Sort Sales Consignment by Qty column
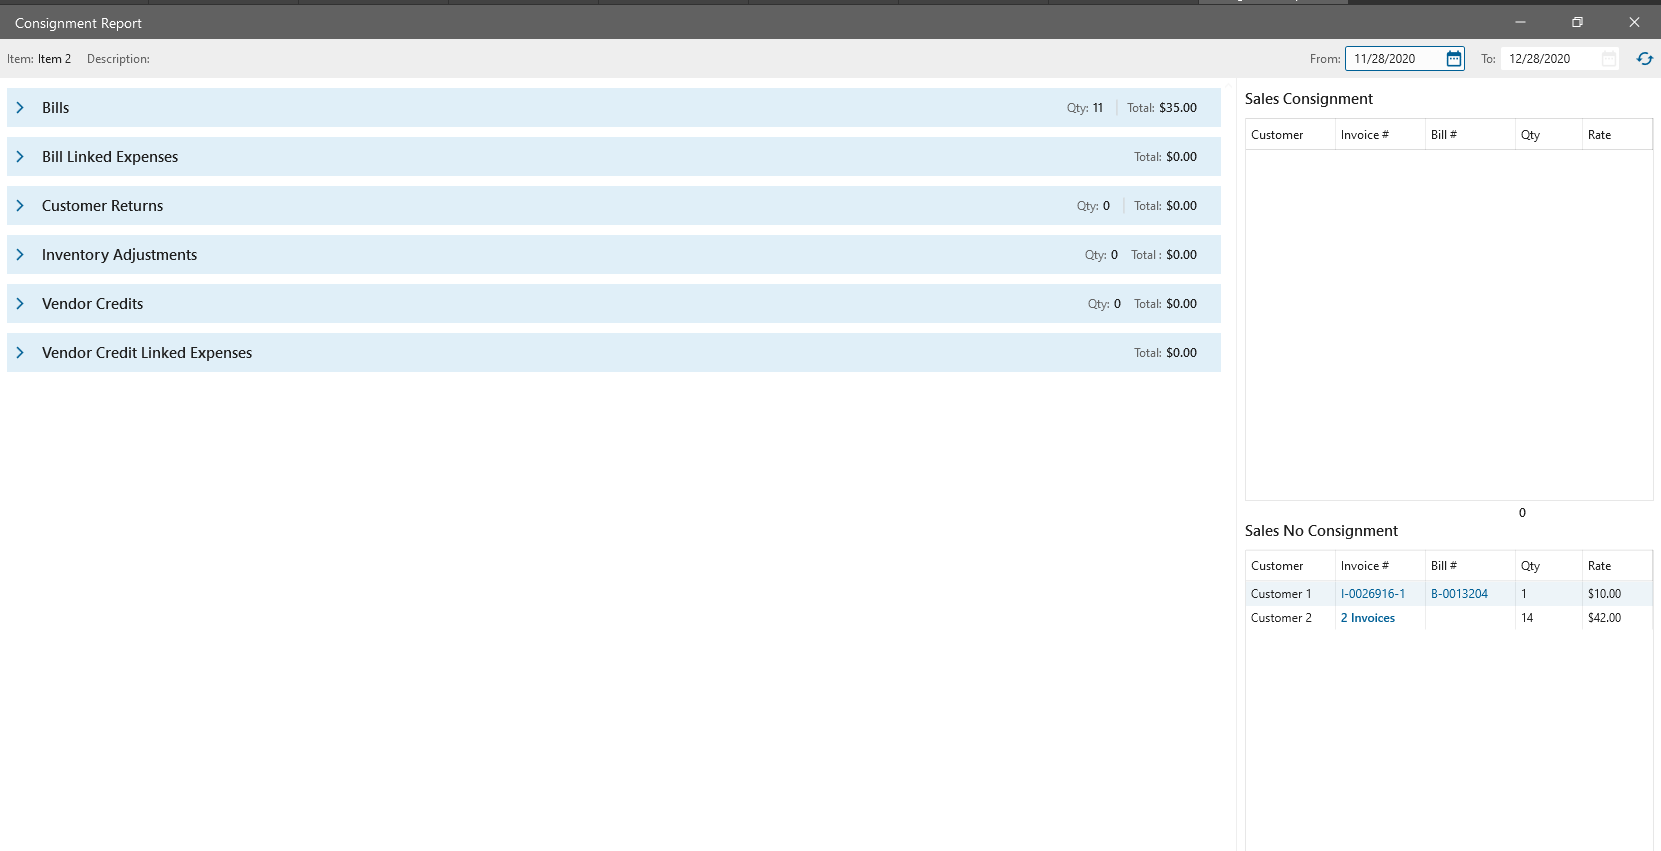 click(x=1549, y=135)
